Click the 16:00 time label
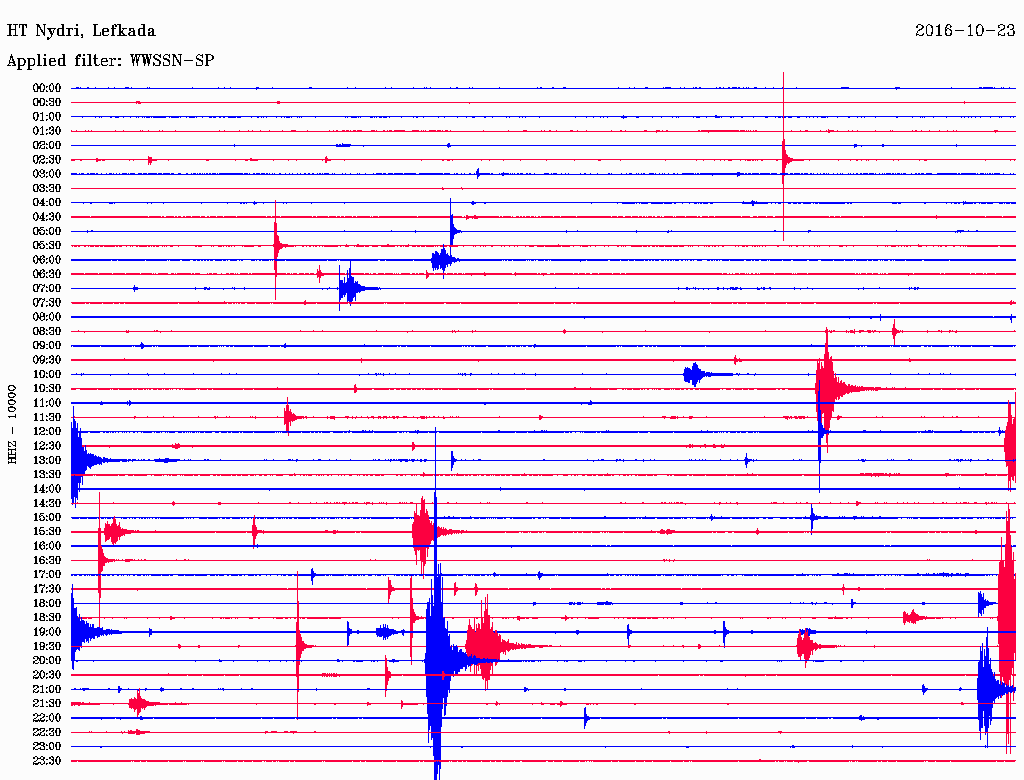Screen dimensions: 1024x780 [47, 546]
